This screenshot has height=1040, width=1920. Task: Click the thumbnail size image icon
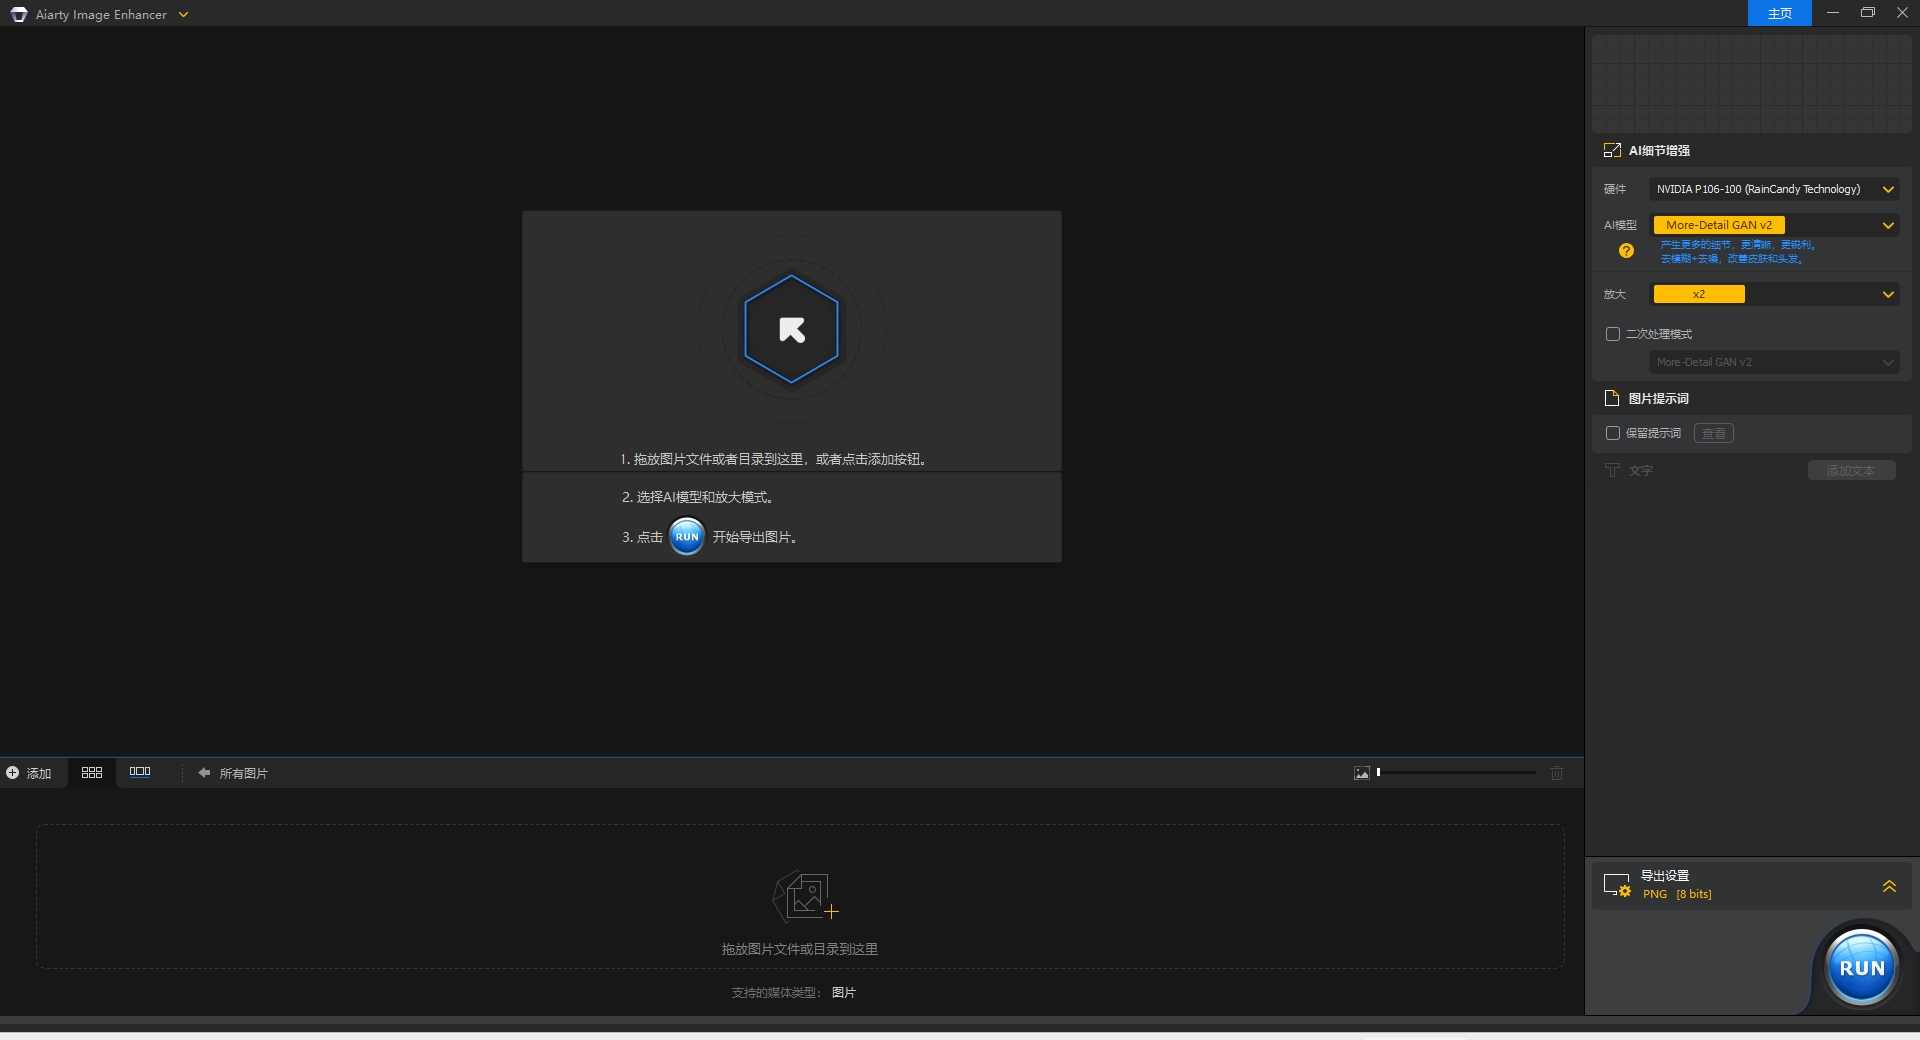coord(1361,773)
